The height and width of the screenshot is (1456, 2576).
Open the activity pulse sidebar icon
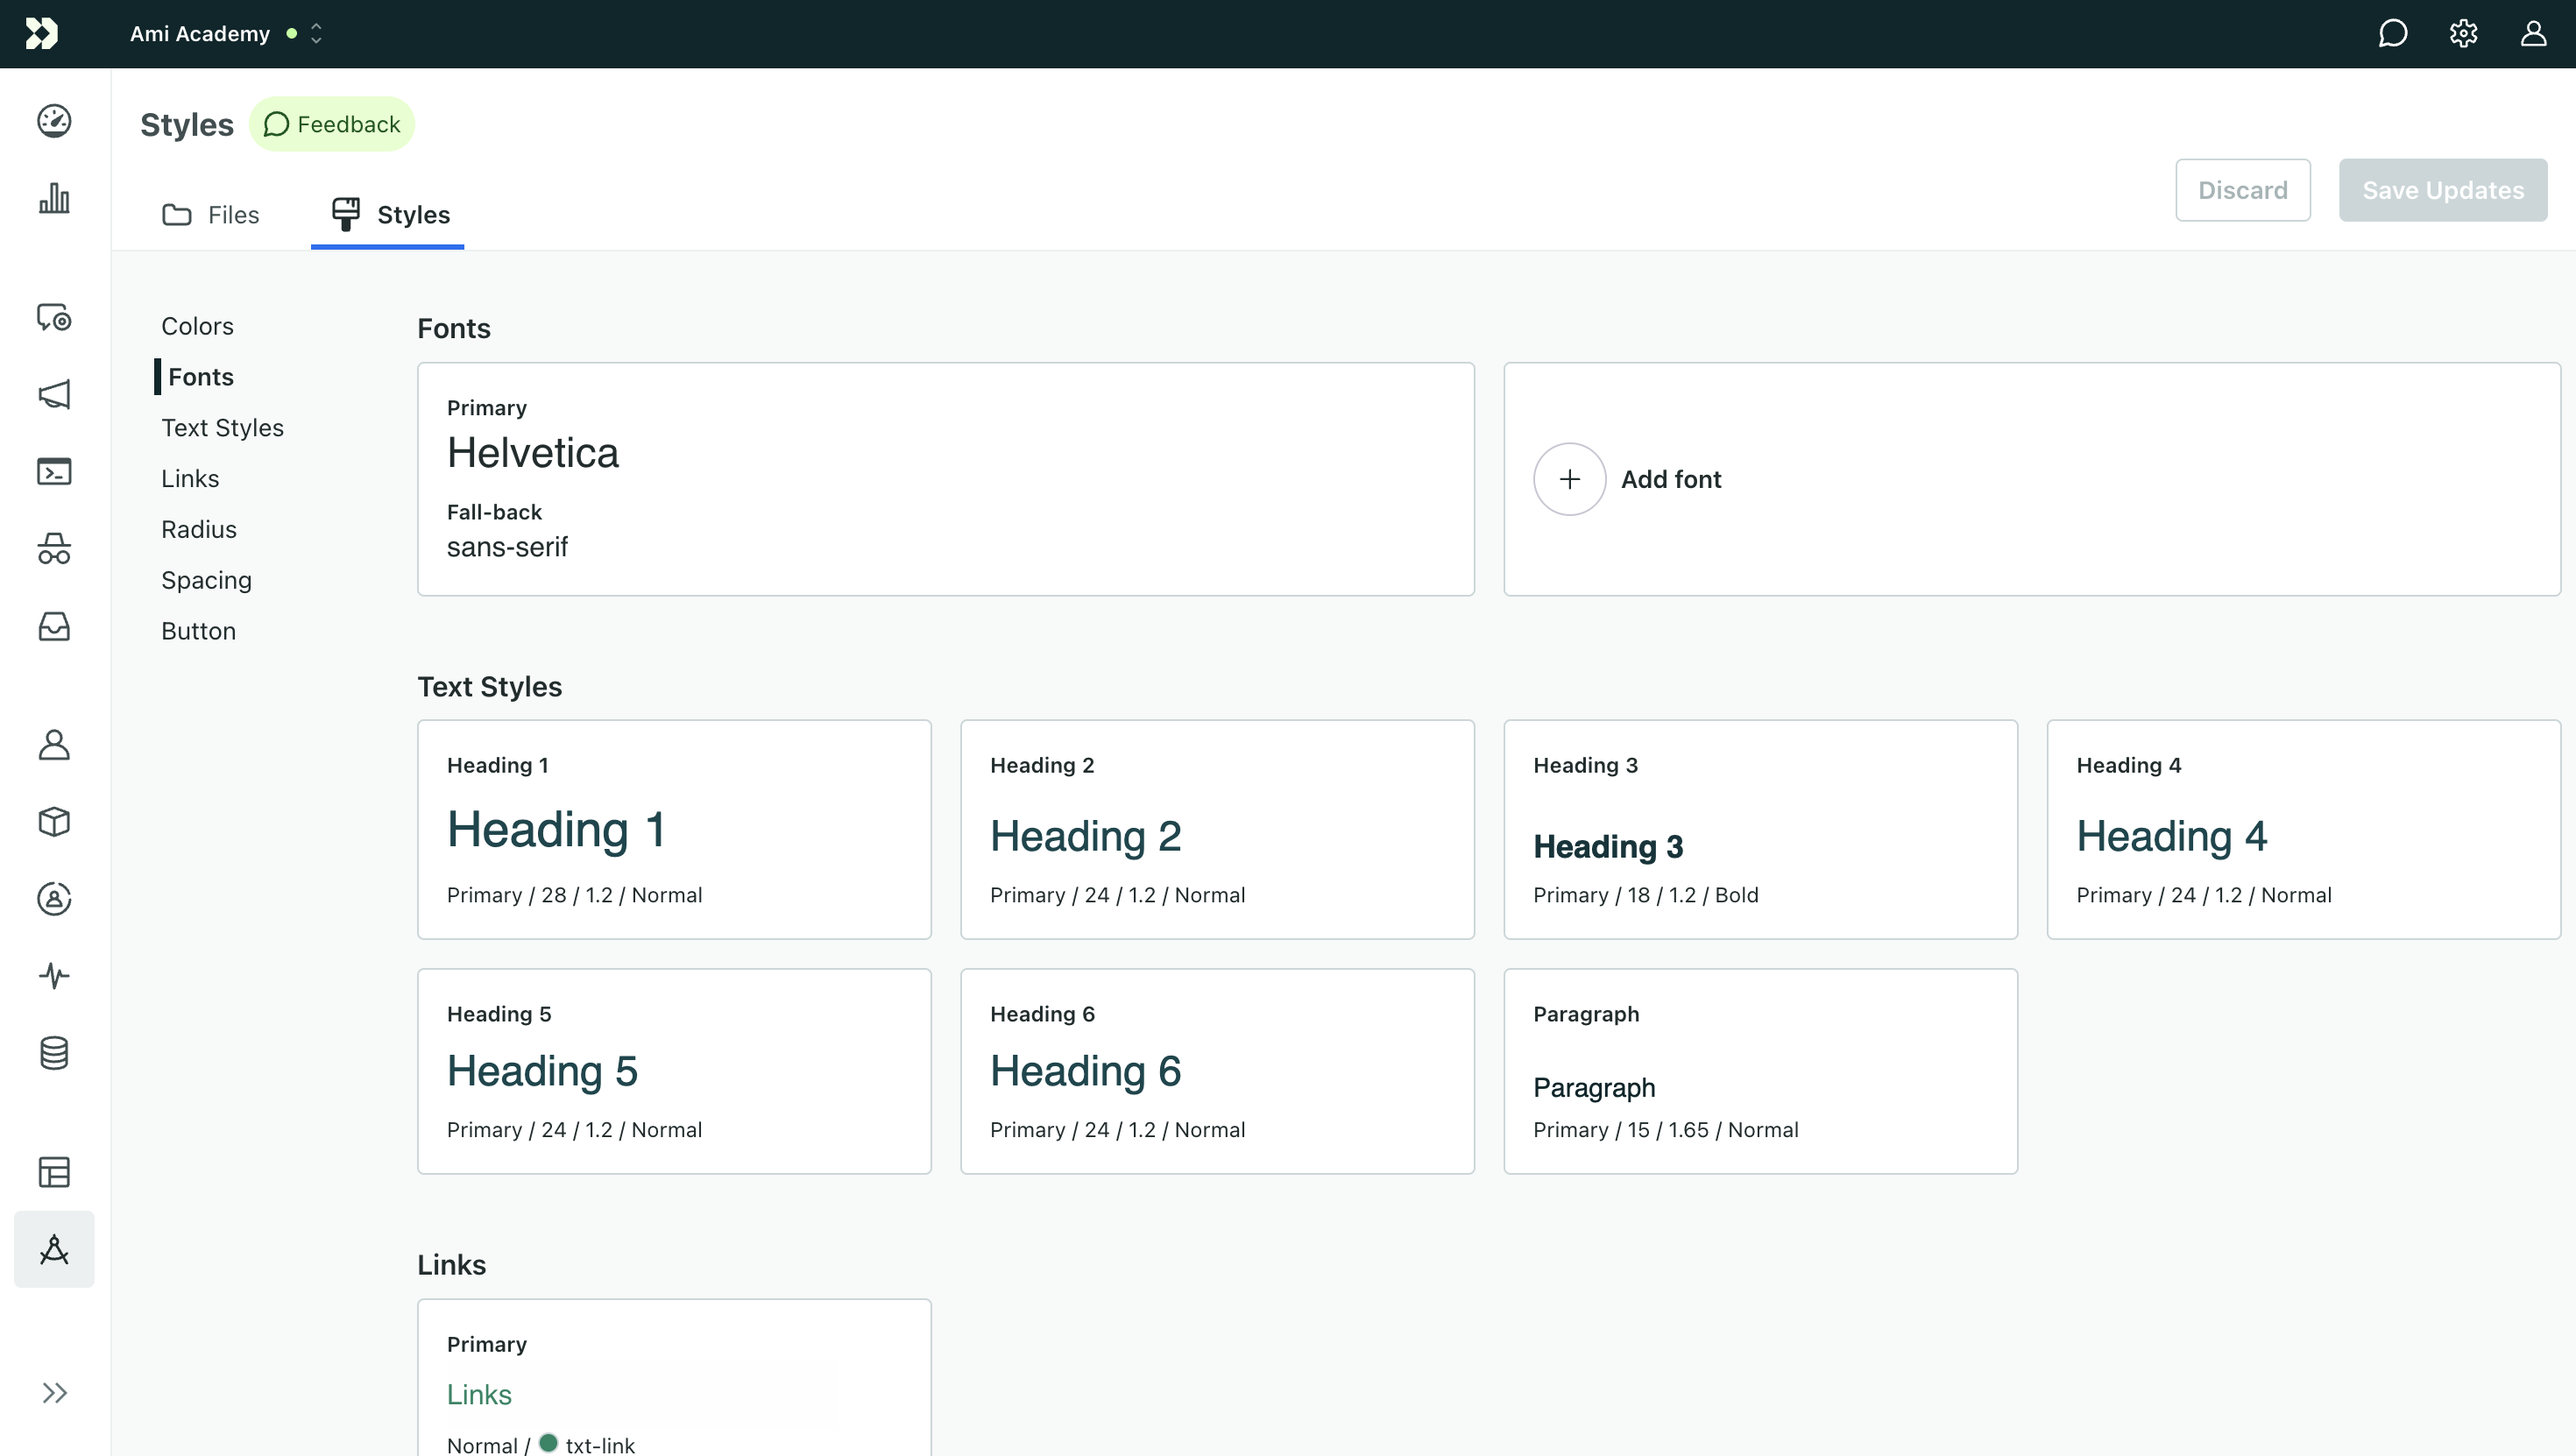54,976
